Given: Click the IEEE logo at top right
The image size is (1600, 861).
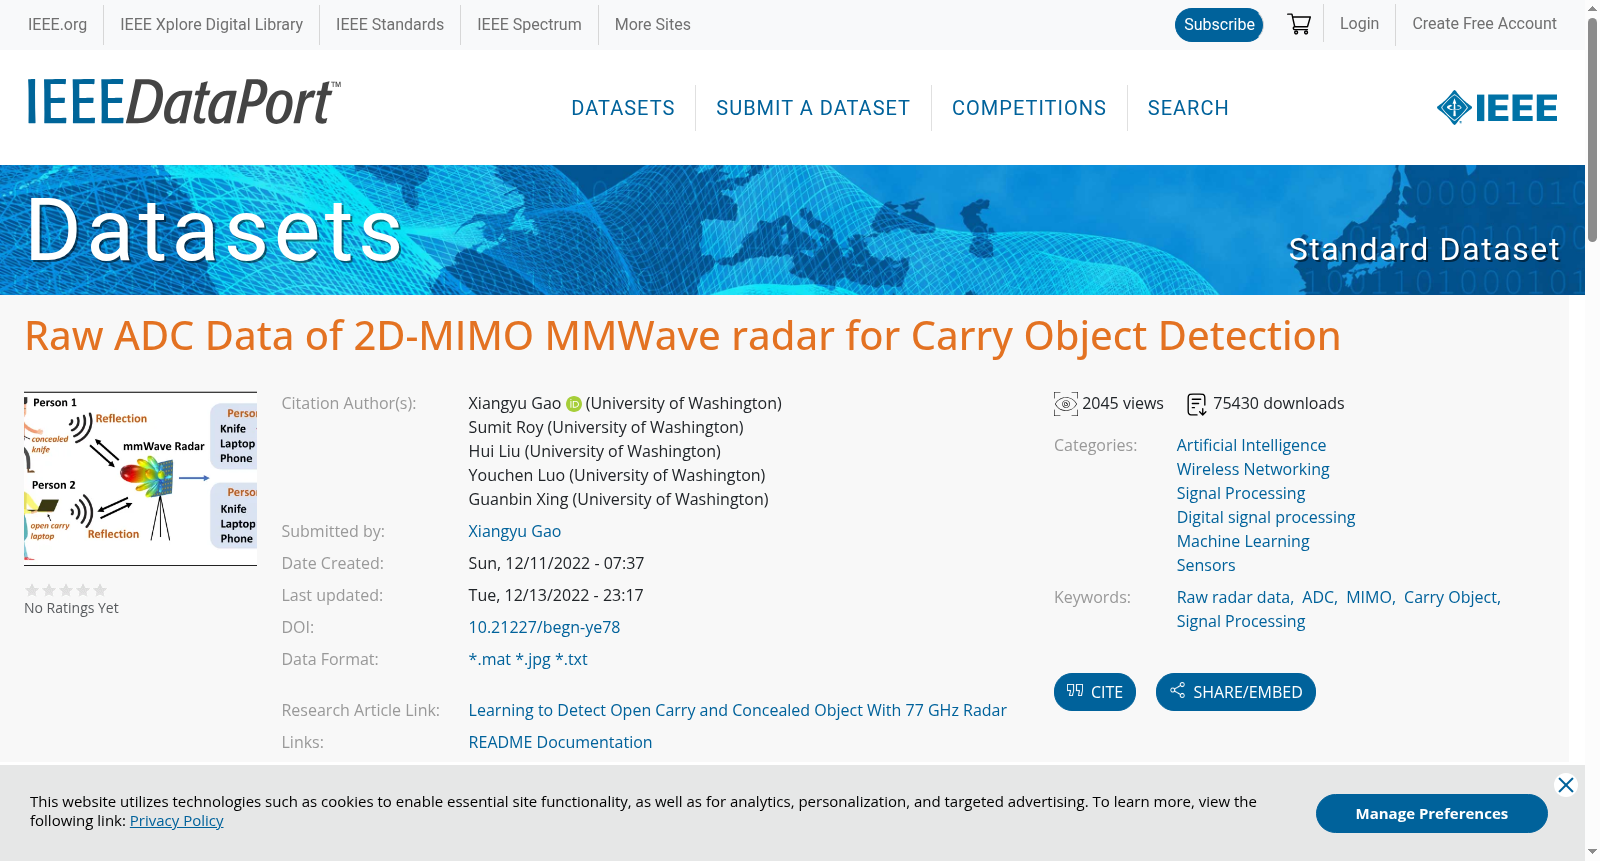Looking at the screenshot, I should (1497, 108).
